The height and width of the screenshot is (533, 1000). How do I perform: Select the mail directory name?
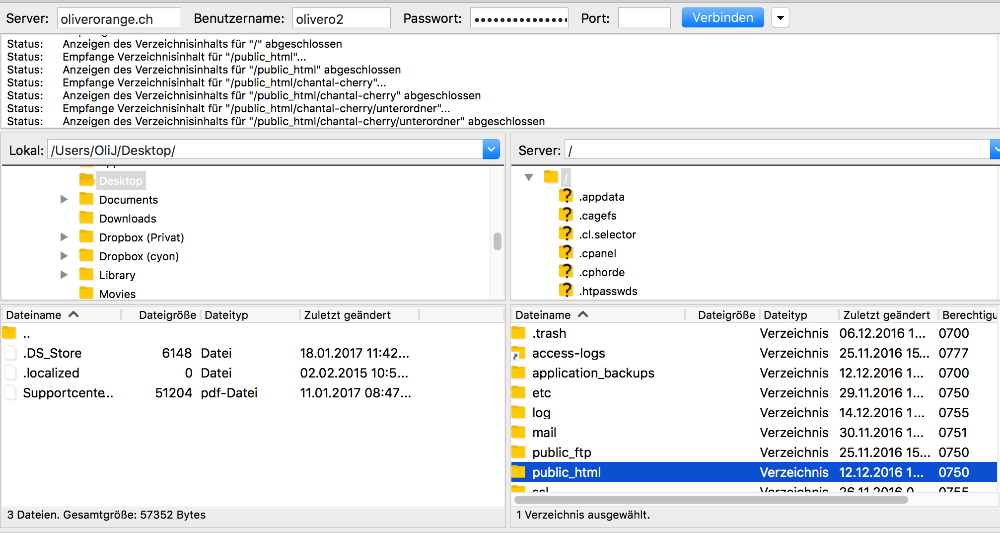[544, 432]
